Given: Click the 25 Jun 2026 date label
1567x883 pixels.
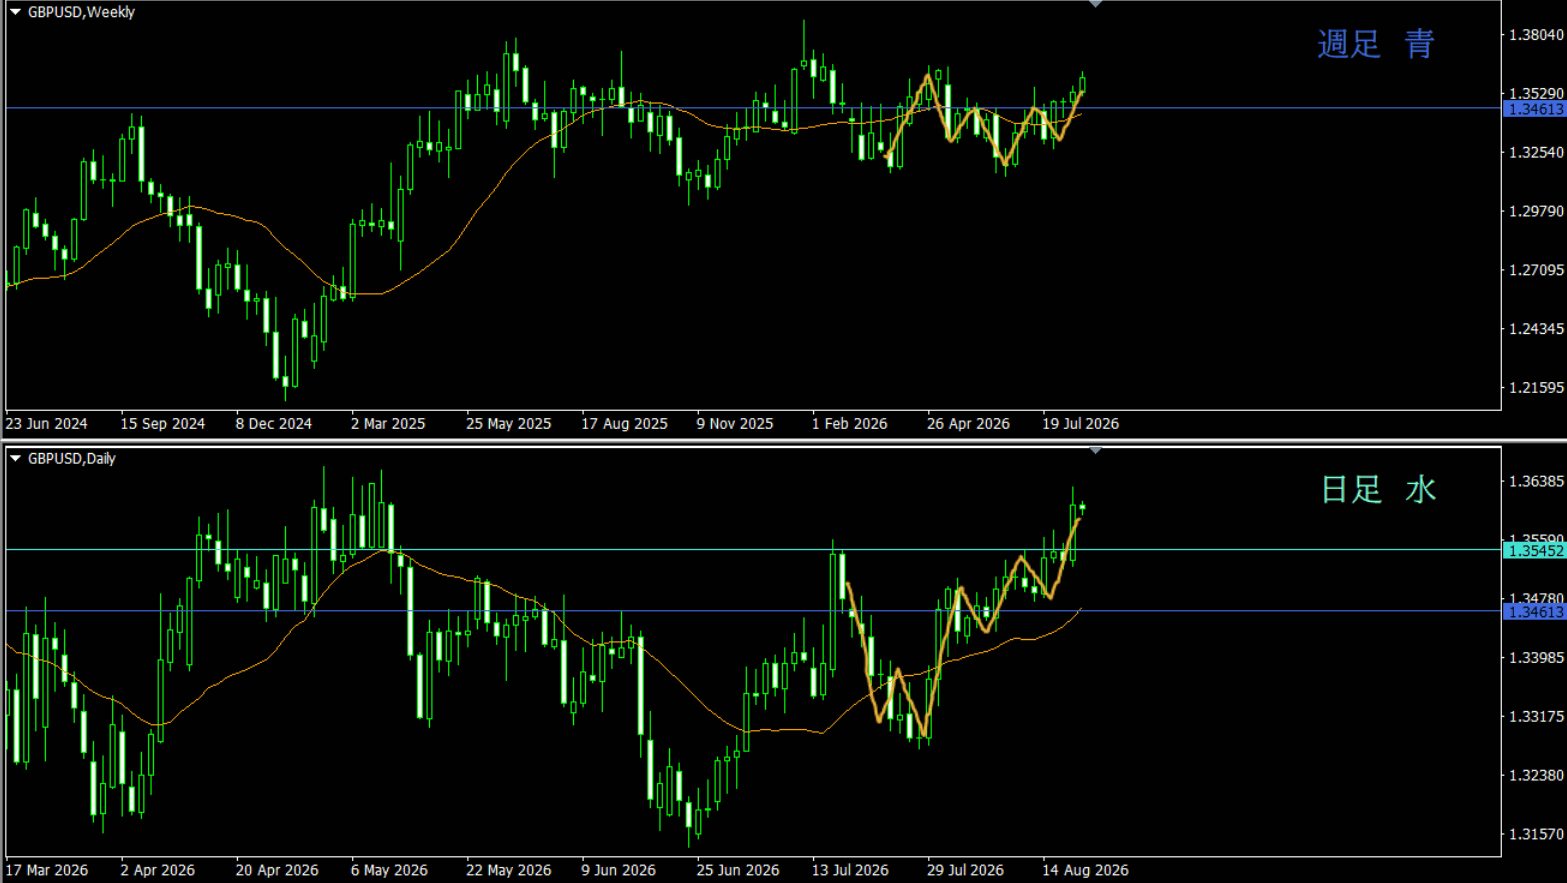Looking at the screenshot, I should pos(738,870).
